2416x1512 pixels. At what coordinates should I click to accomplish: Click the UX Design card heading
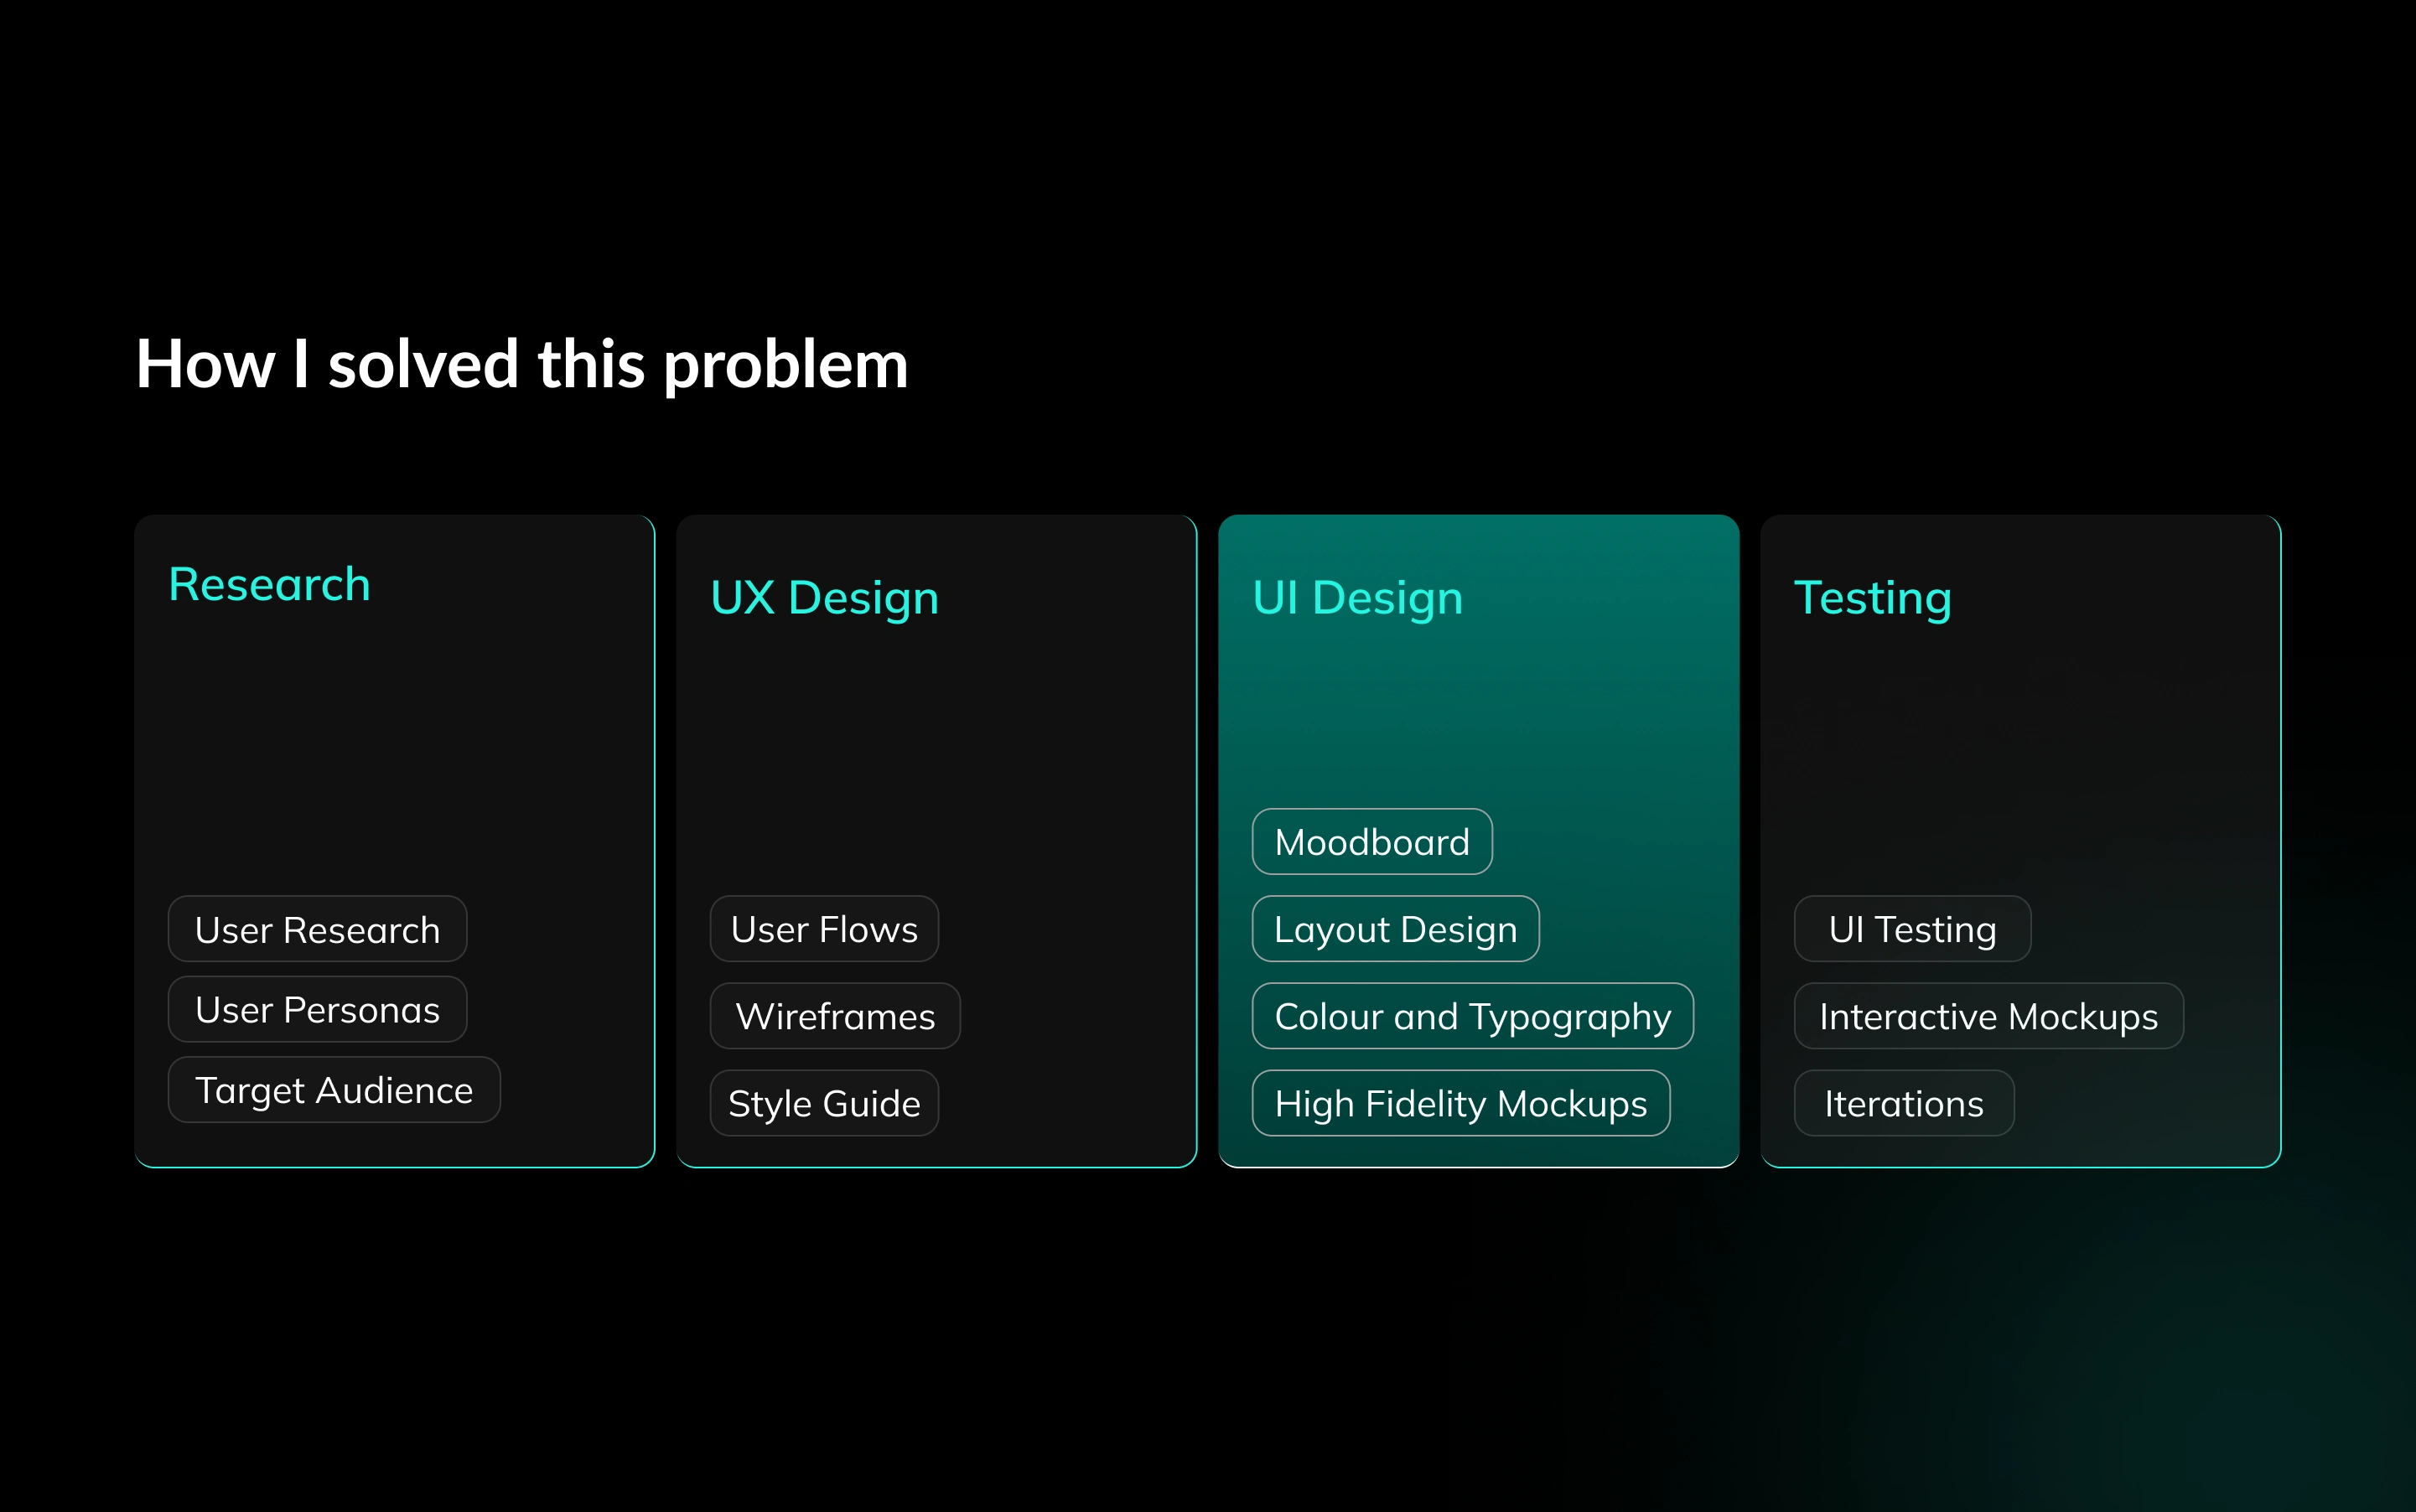coord(824,598)
